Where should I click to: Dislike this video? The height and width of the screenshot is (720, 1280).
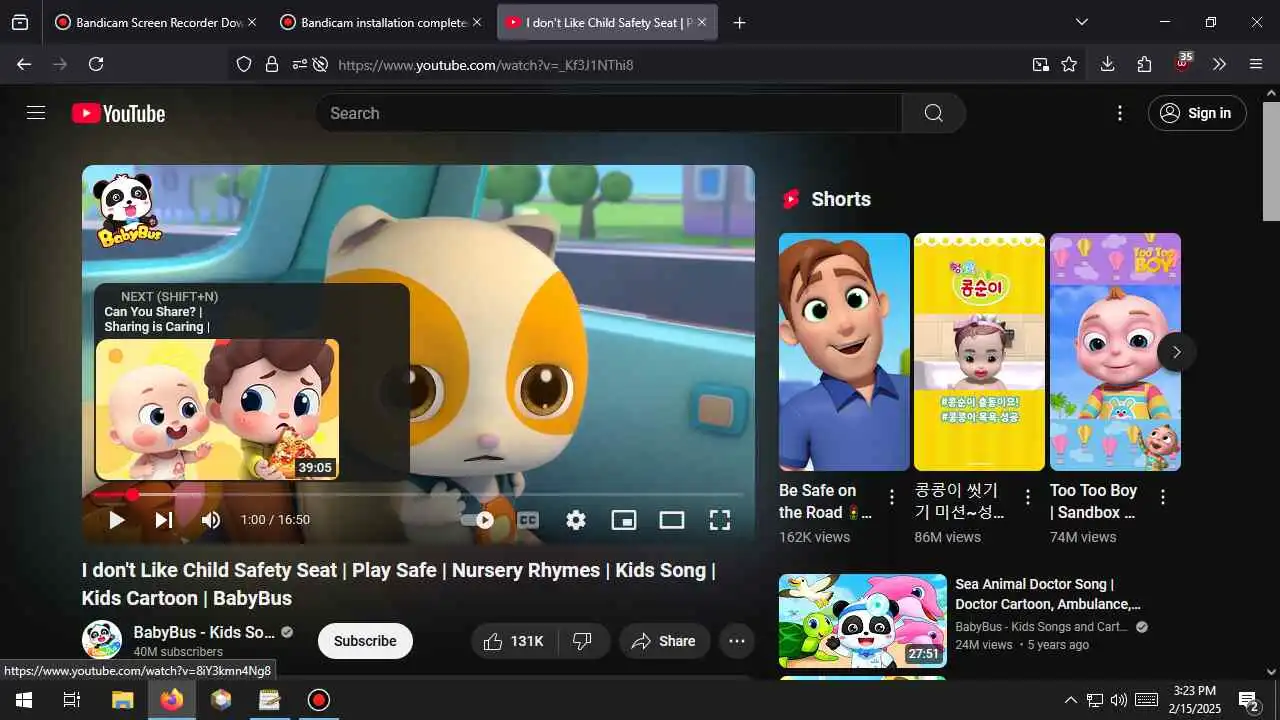(582, 641)
